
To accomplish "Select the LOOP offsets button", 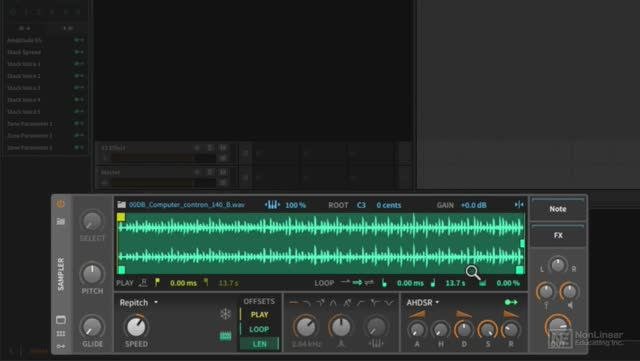I will point(259,330).
